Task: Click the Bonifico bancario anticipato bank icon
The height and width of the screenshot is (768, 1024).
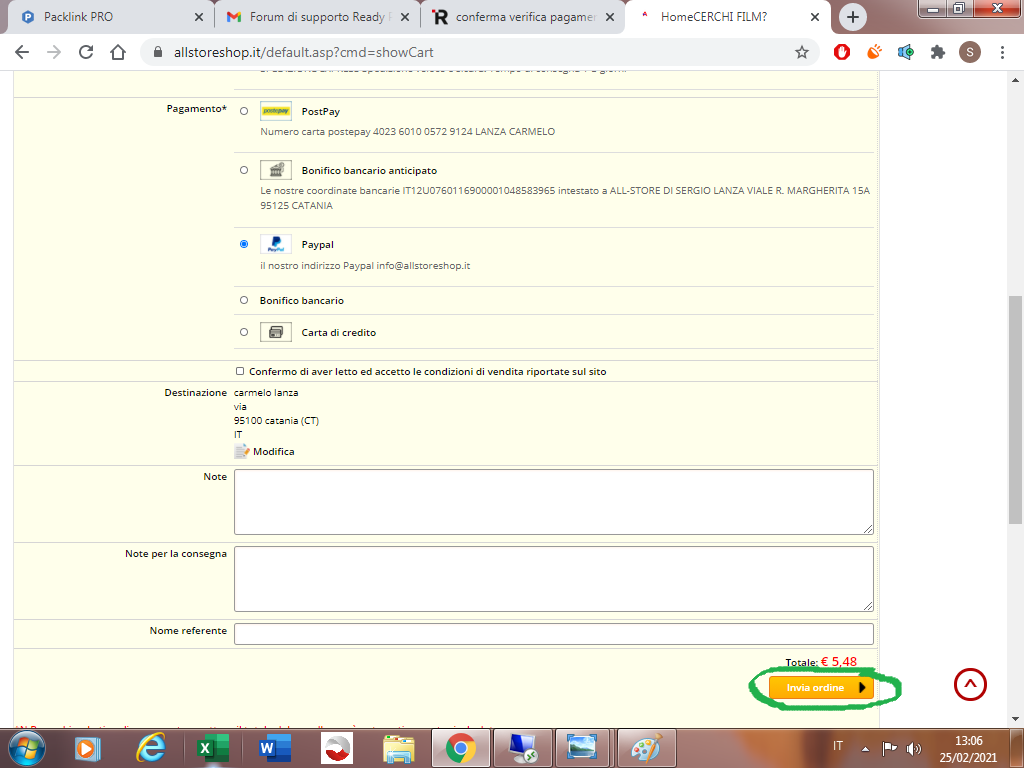Action: (x=276, y=170)
